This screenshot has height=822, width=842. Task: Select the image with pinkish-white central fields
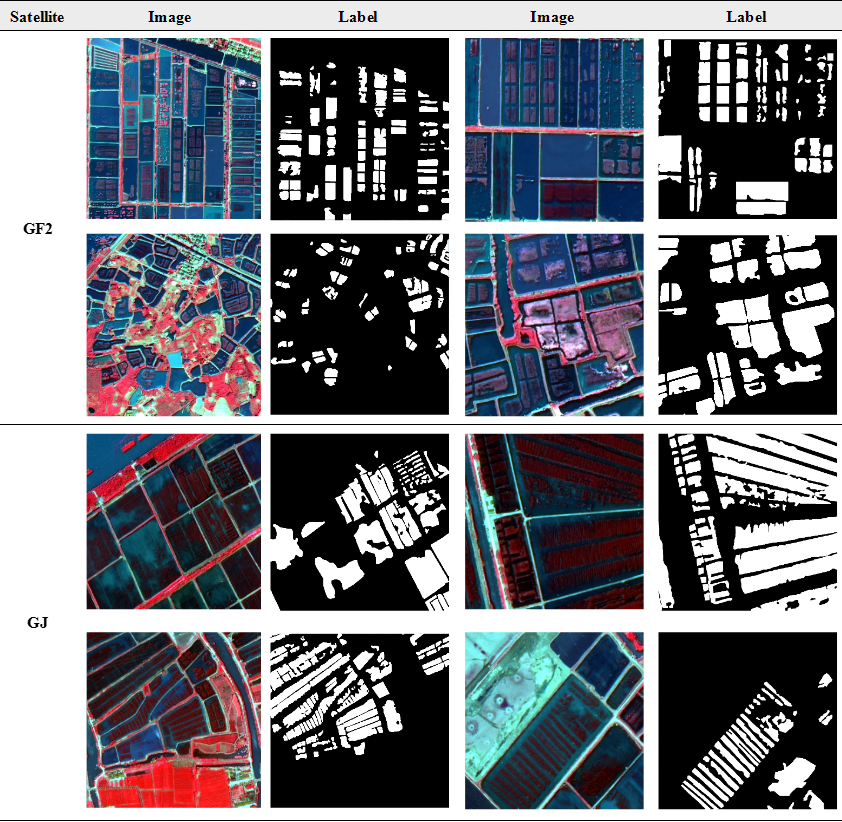554,325
